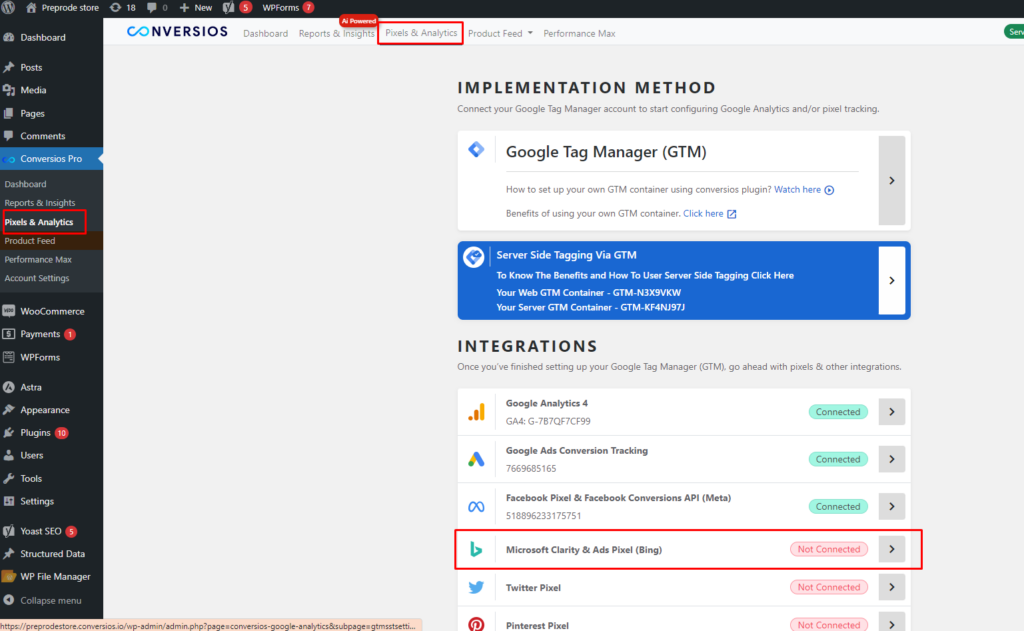Click the Meta infinity logo icon
This screenshot has height=631, width=1024.
(x=476, y=507)
